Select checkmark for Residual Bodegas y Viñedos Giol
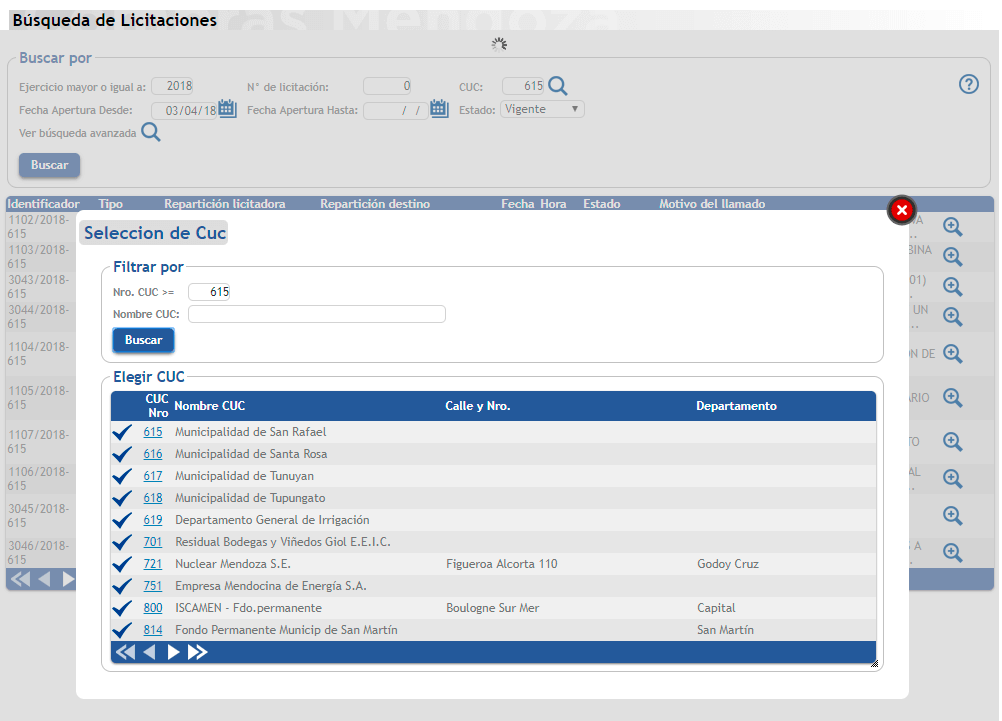The image size is (1002, 721). 122,542
